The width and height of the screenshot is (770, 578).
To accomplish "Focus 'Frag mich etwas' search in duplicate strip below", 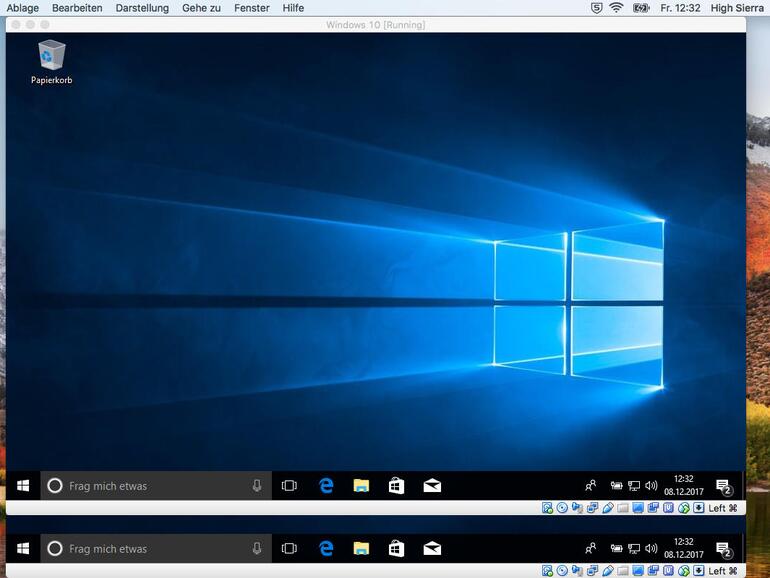I will (x=156, y=549).
